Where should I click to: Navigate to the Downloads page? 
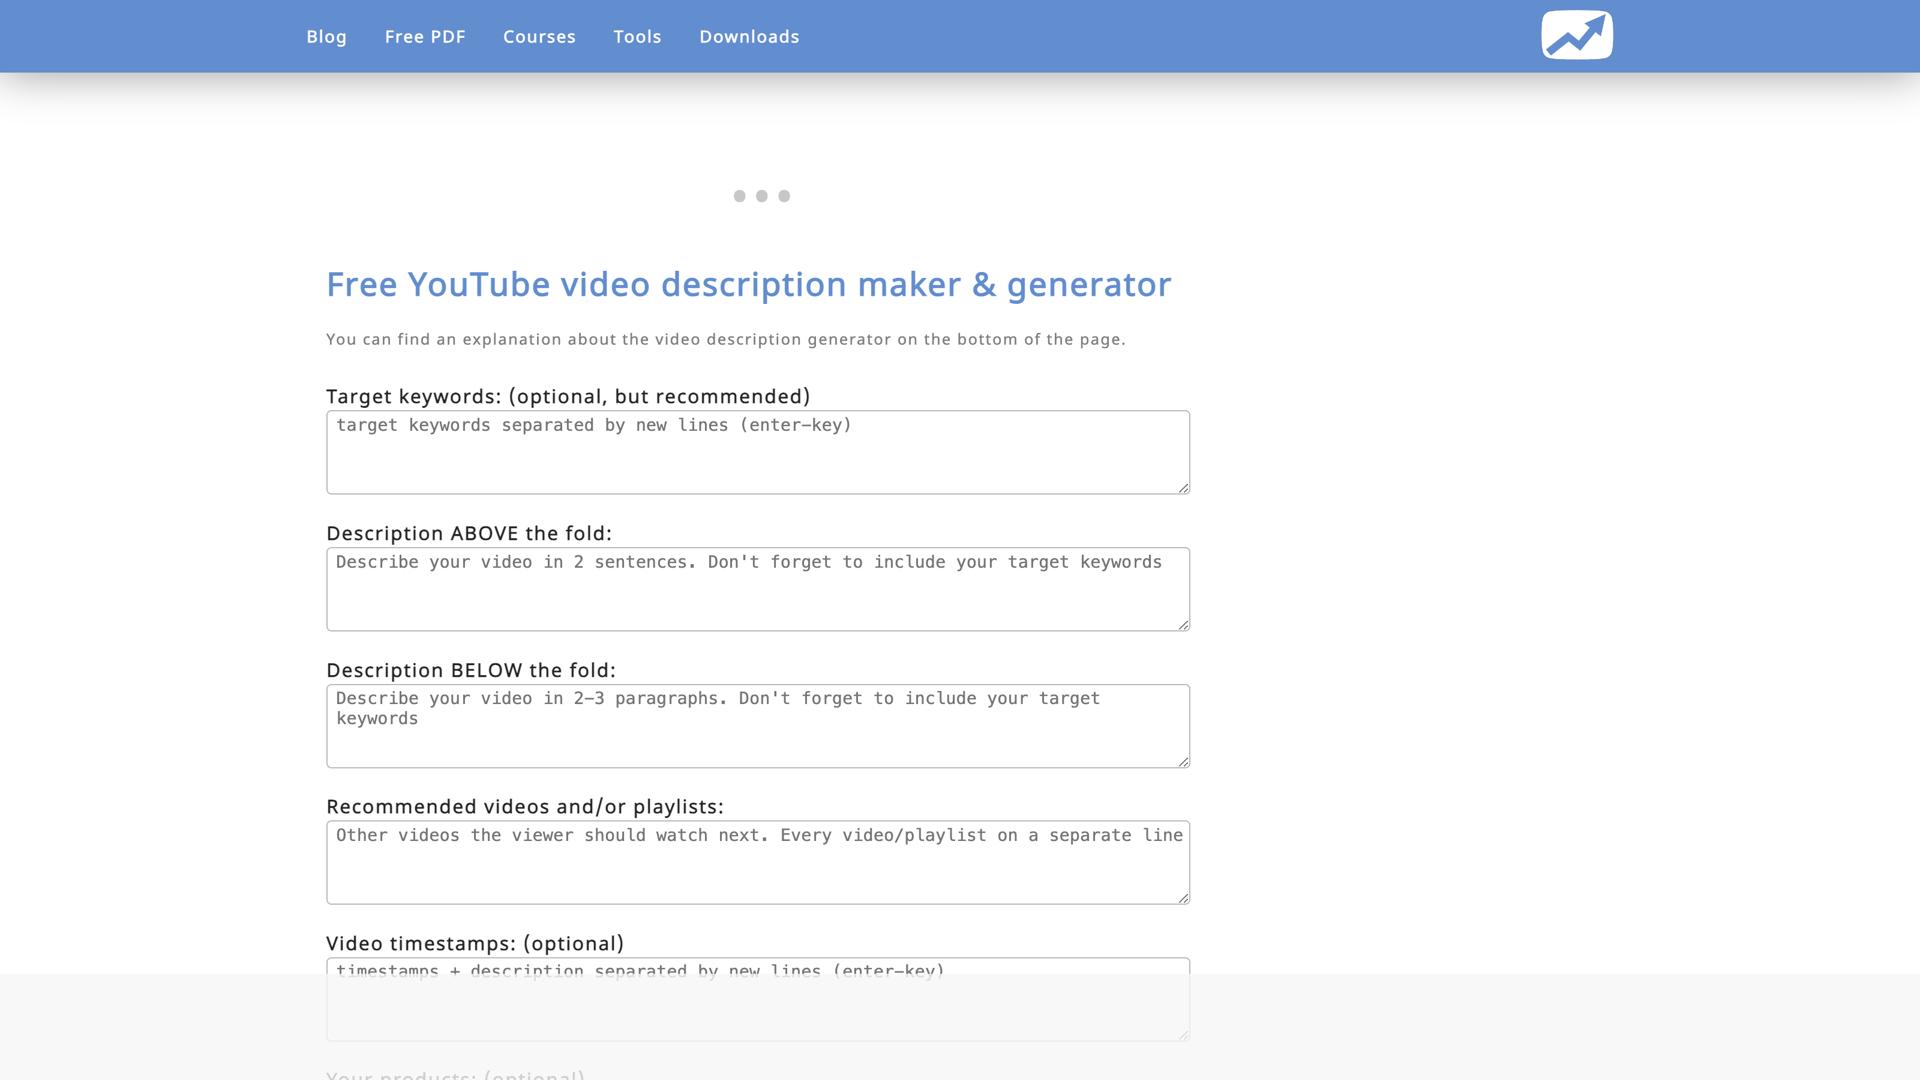749,37
